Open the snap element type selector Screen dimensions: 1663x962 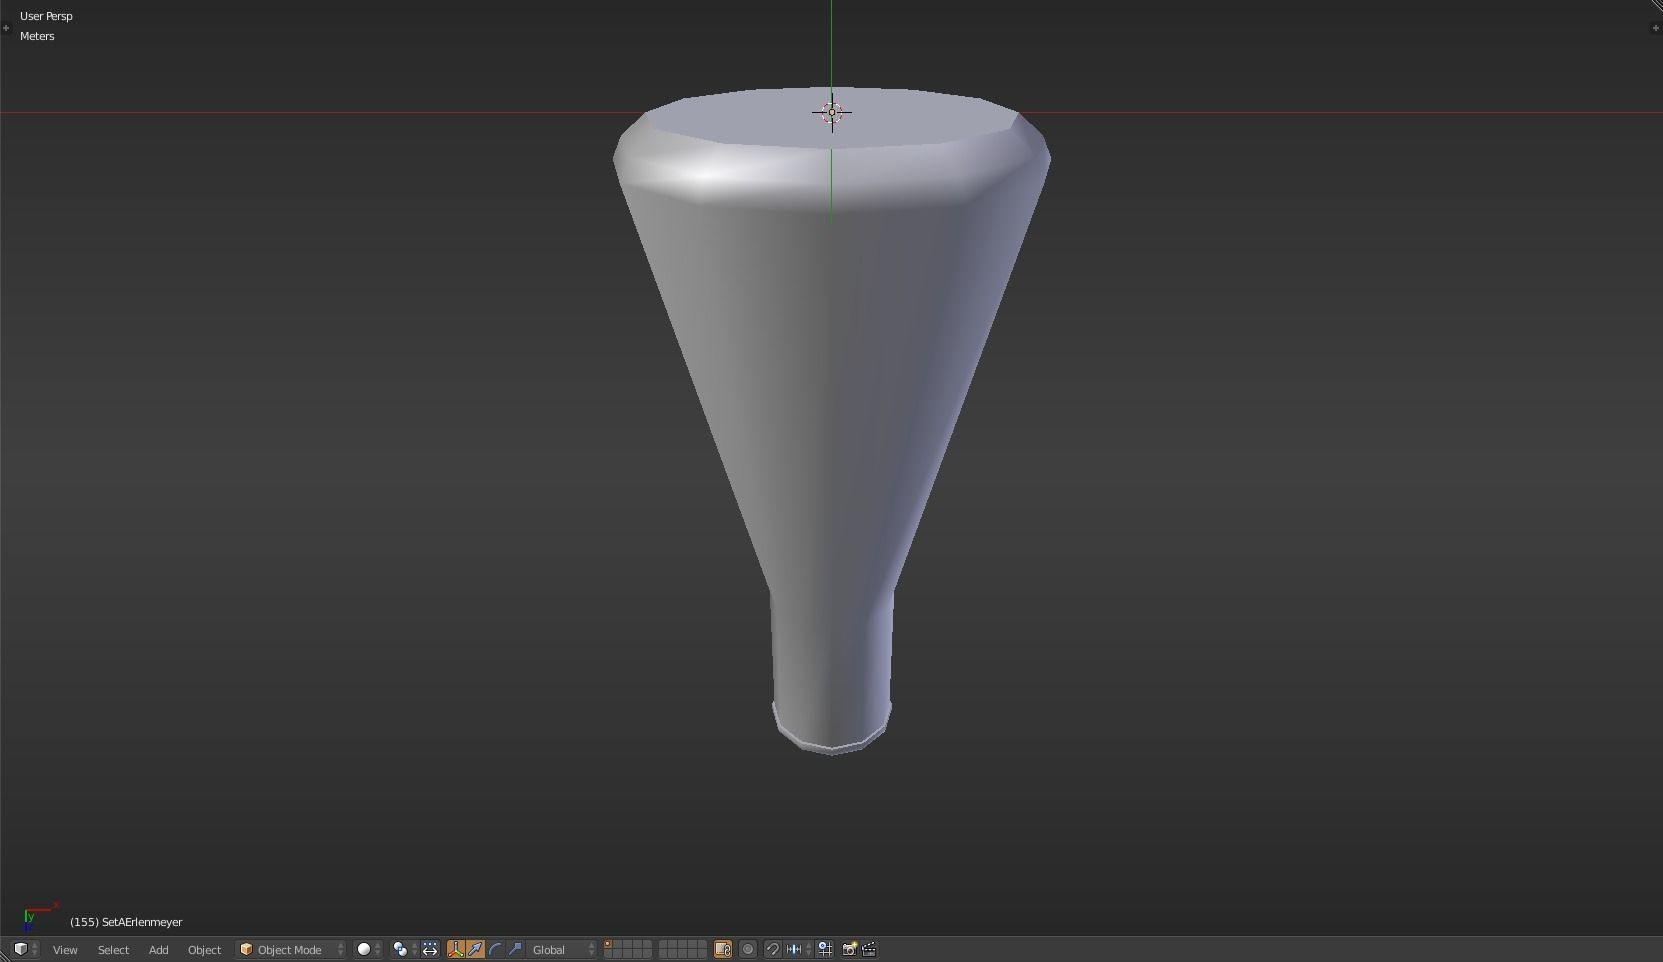(798, 949)
